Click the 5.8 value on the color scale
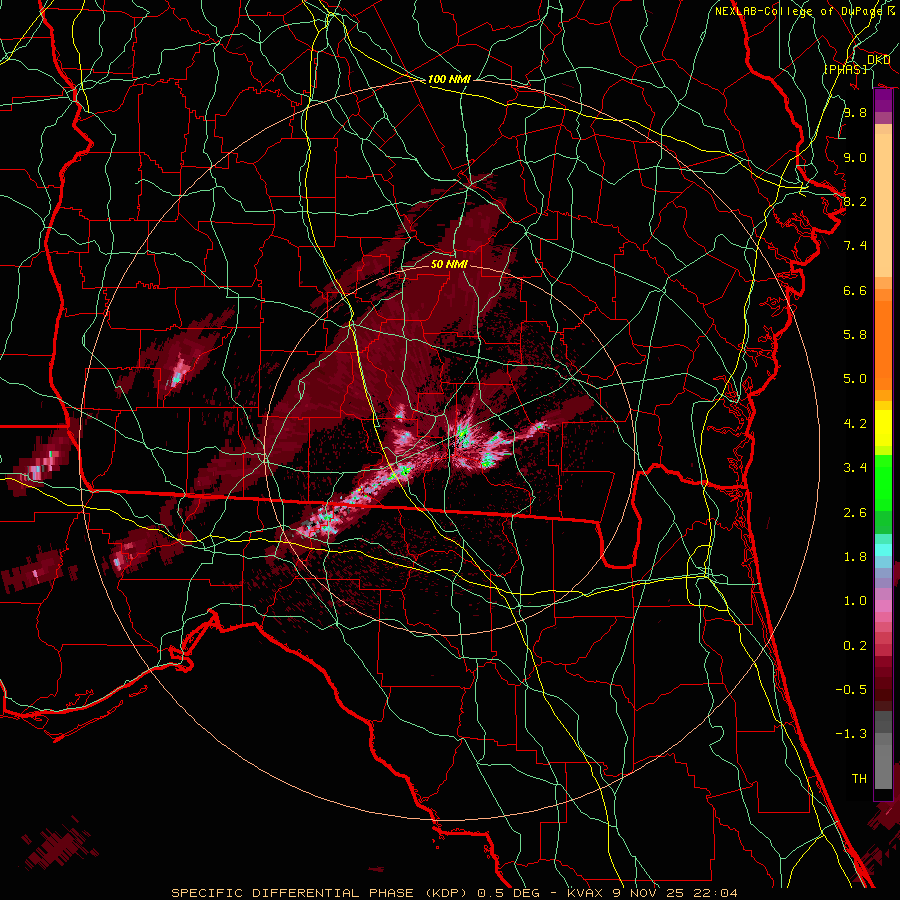Viewport: 900px width, 900px height. click(x=855, y=335)
